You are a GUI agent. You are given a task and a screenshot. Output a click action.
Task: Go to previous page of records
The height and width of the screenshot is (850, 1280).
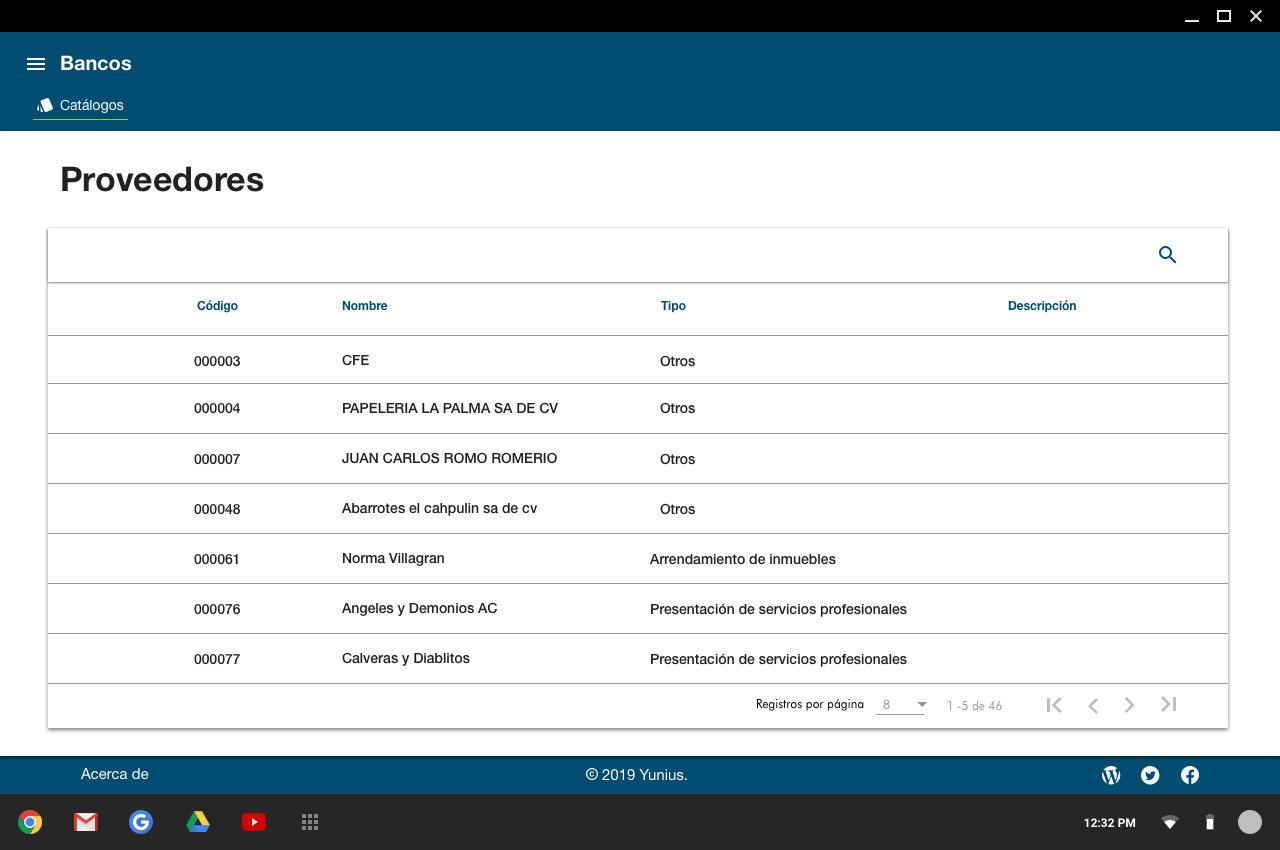[x=1093, y=705]
